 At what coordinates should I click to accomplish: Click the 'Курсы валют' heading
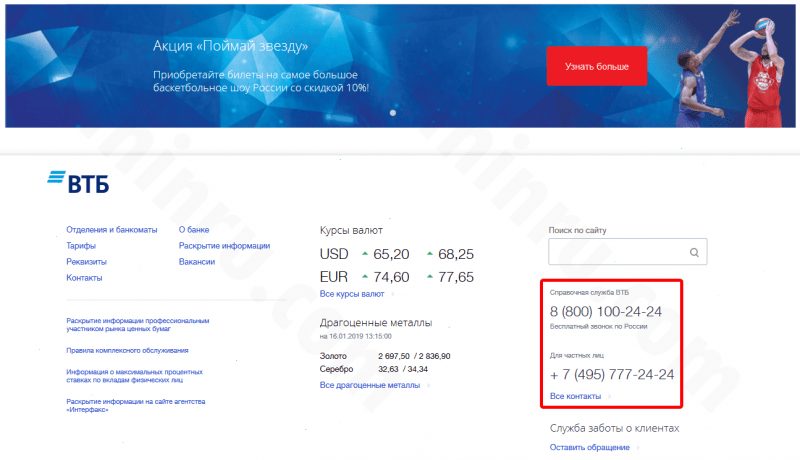point(351,231)
